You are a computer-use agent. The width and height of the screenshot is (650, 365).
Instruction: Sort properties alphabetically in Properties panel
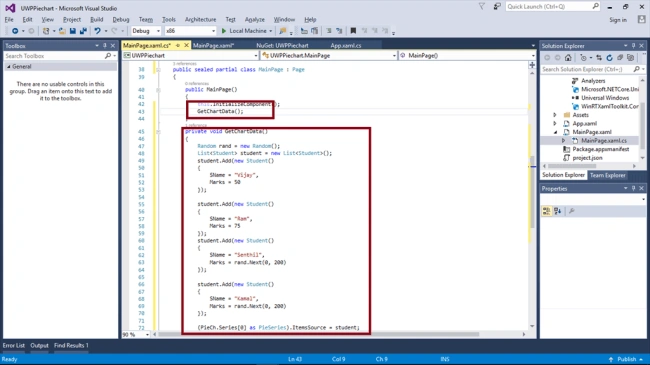pos(558,211)
